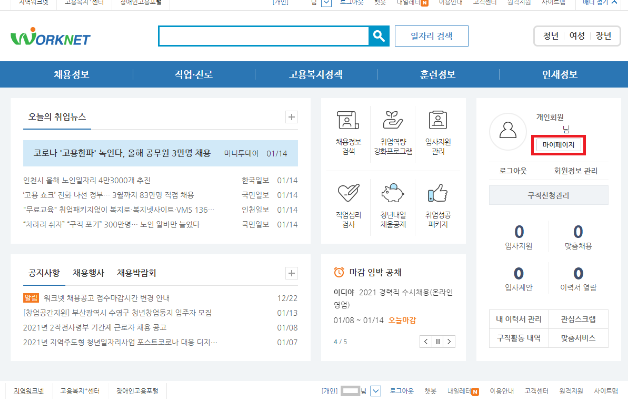This screenshot has height=399, width=628.
Task: Click the profile avatar icon
Action: [x=508, y=131]
